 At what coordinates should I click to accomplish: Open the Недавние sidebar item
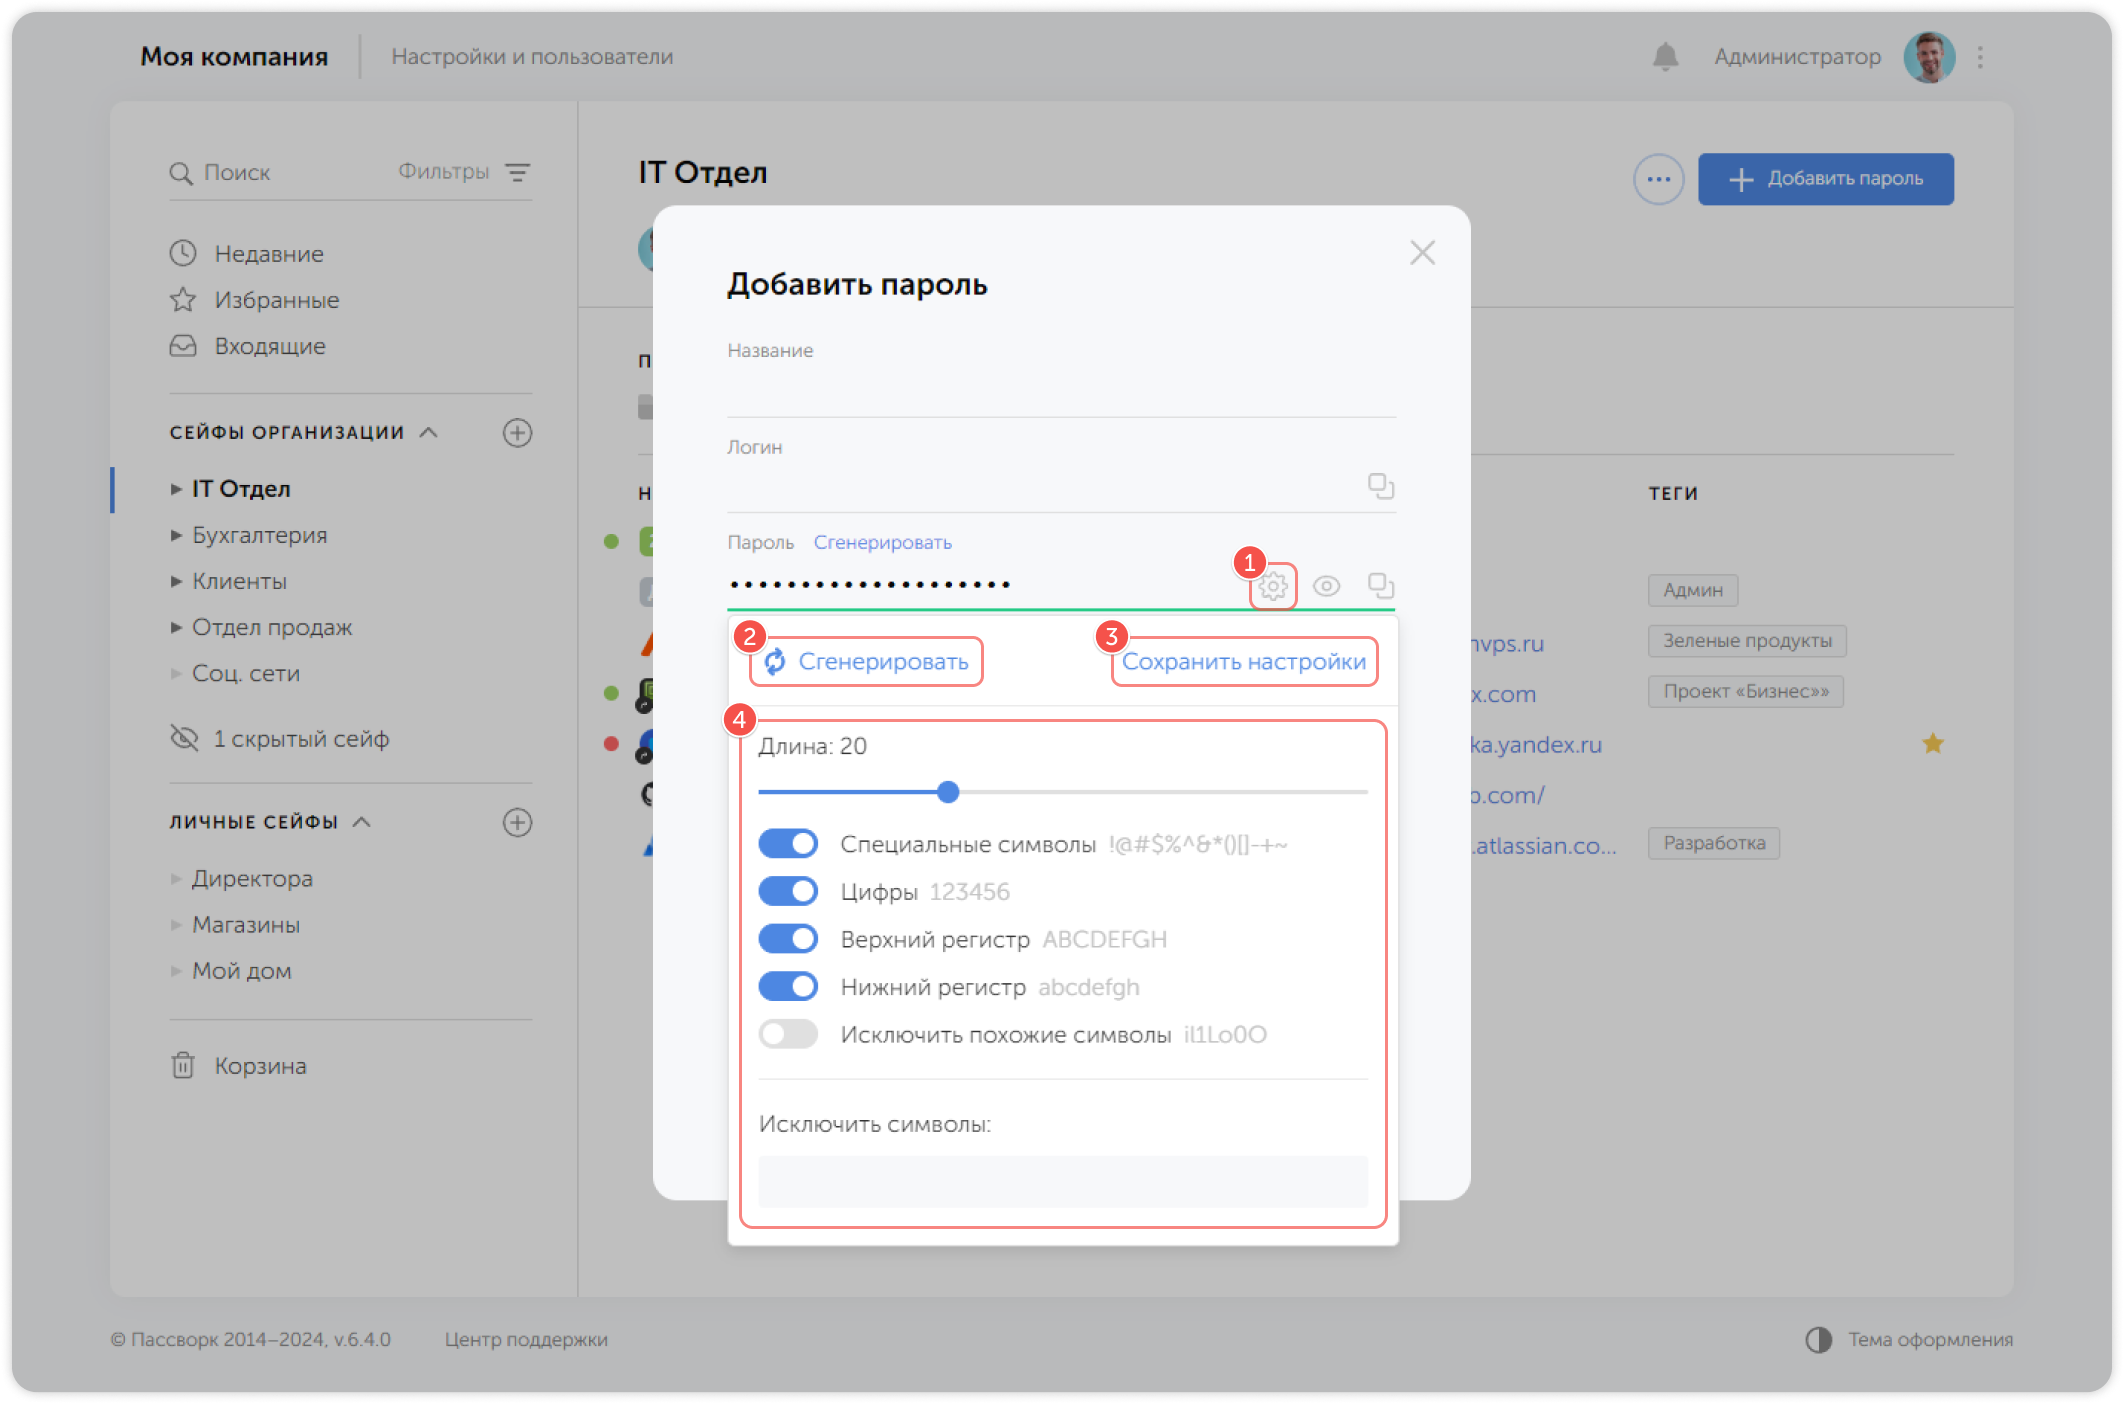268,254
